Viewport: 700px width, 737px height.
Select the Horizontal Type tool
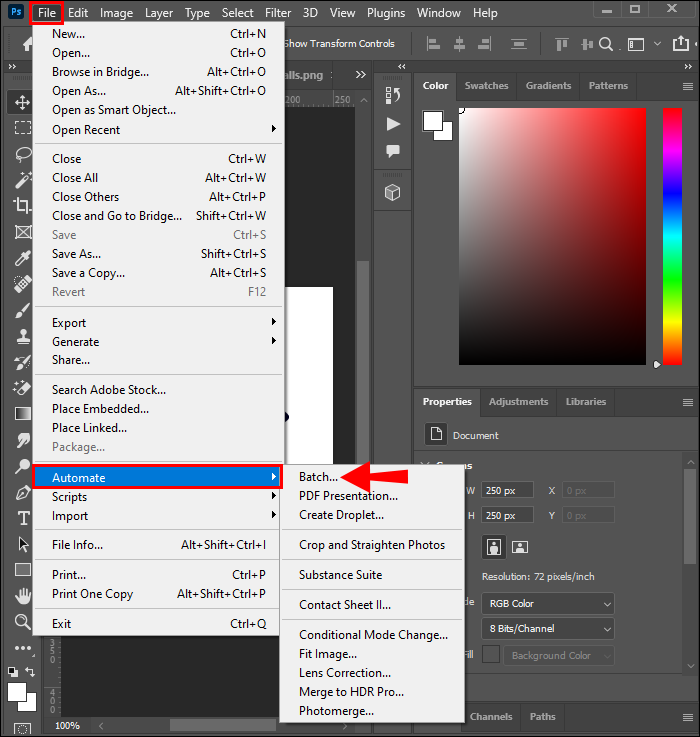click(x=23, y=518)
